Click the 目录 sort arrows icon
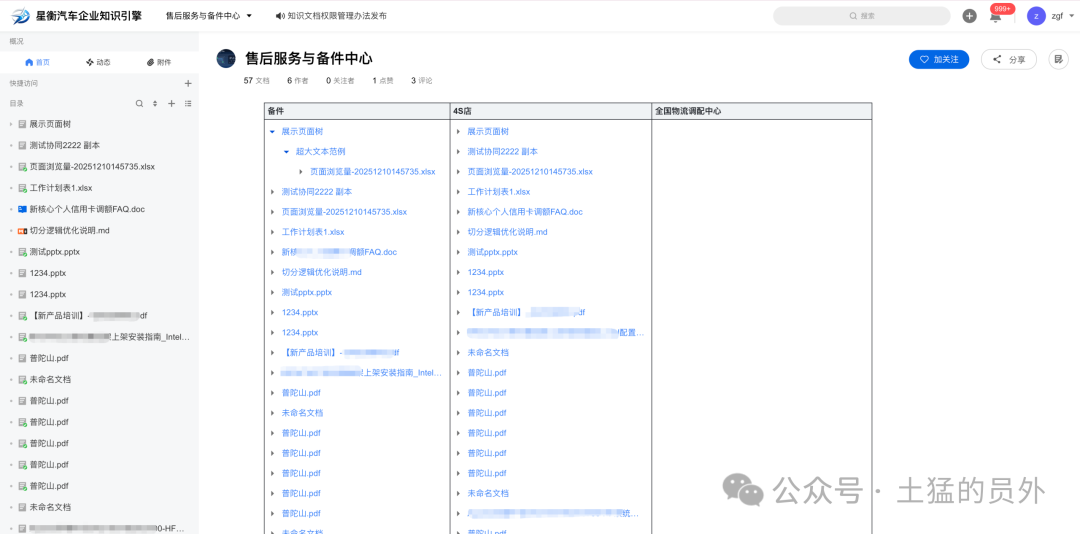 155,103
